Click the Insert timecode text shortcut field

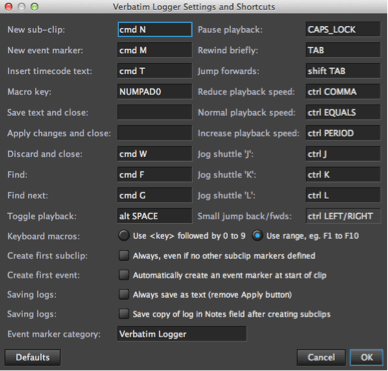tap(155, 71)
